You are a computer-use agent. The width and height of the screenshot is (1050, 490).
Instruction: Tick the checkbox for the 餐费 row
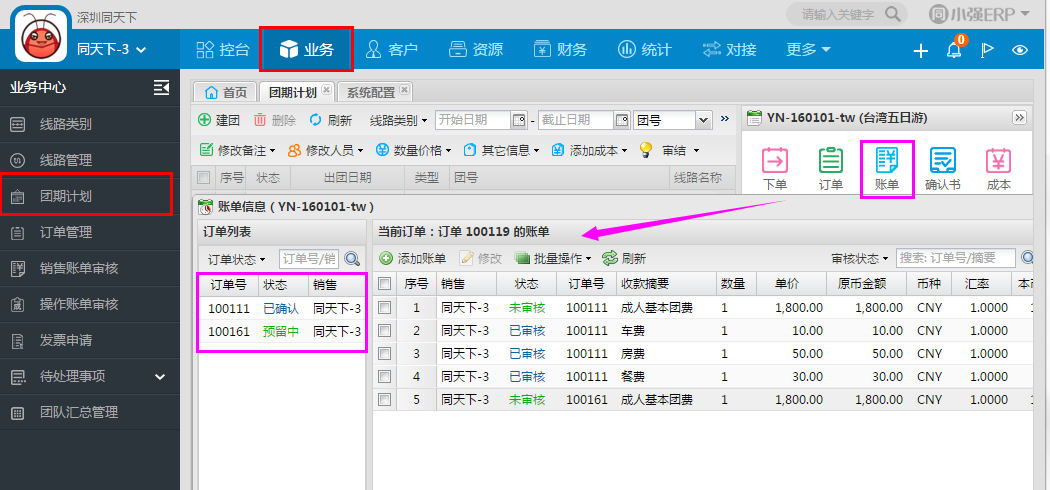pos(384,377)
